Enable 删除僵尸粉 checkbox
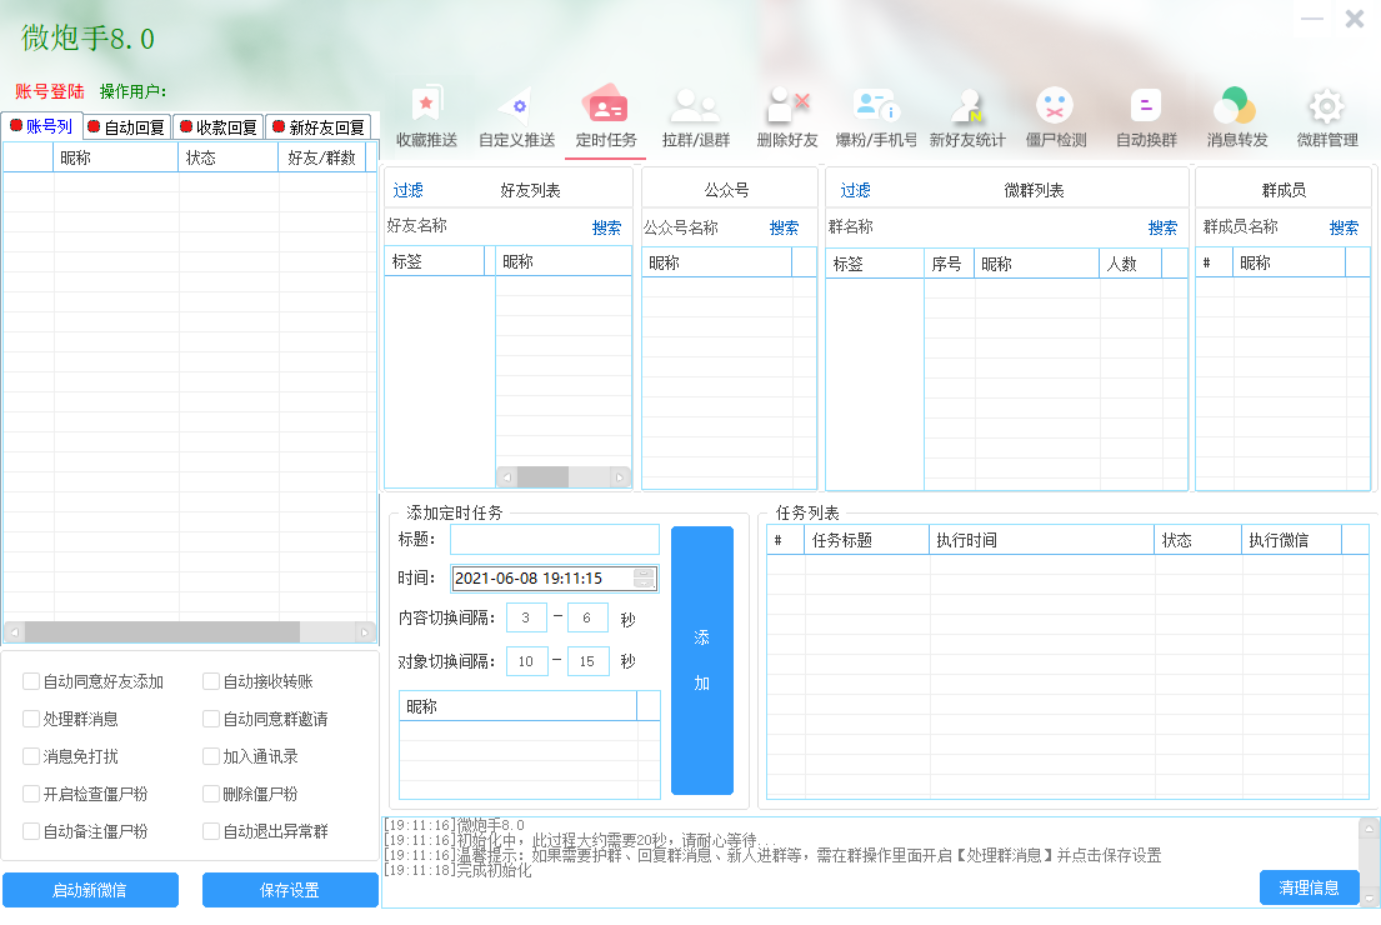The image size is (1381, 925). [211, 794]
